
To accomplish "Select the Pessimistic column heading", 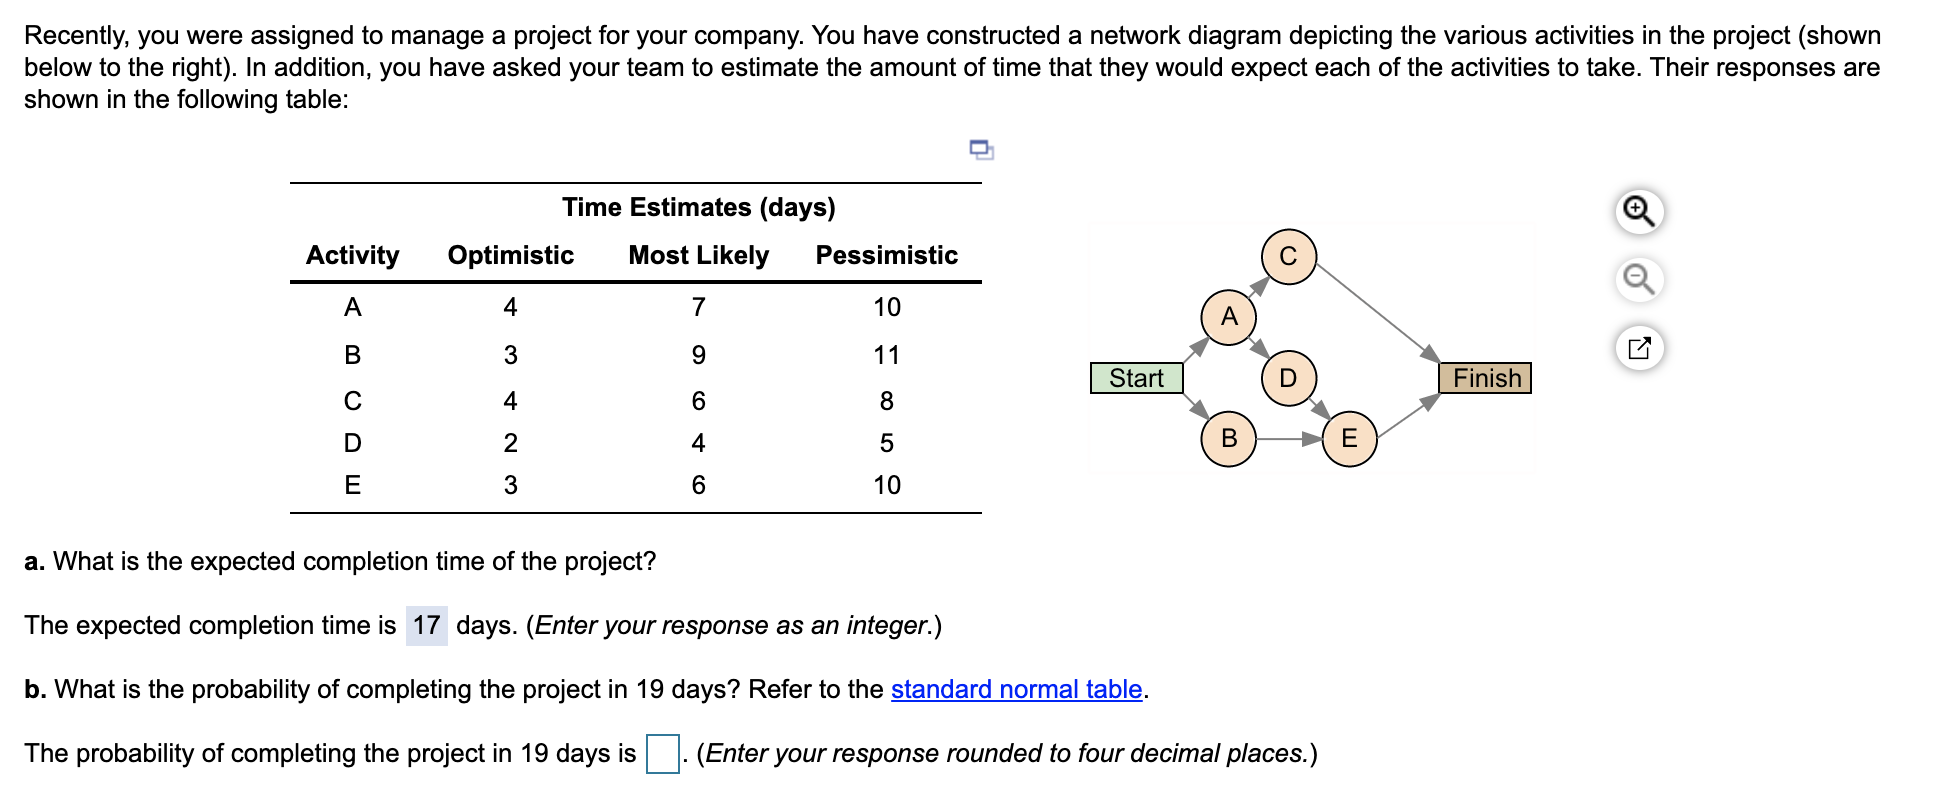I will pos(886,255).
